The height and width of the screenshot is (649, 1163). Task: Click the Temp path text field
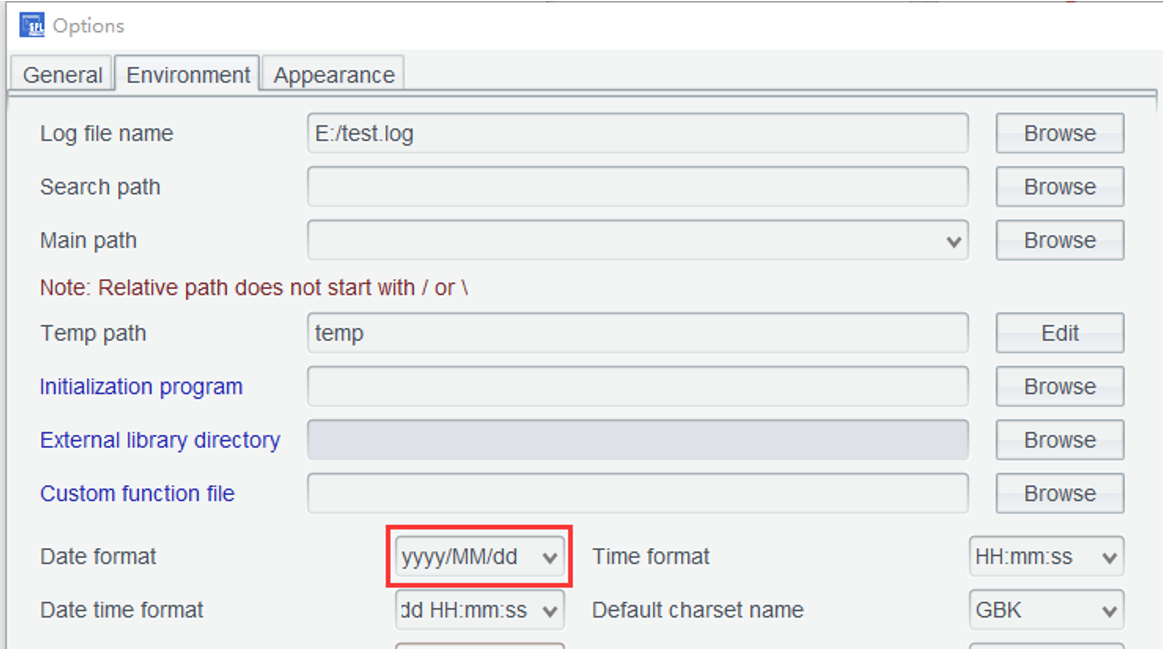[x=637, y=333]
